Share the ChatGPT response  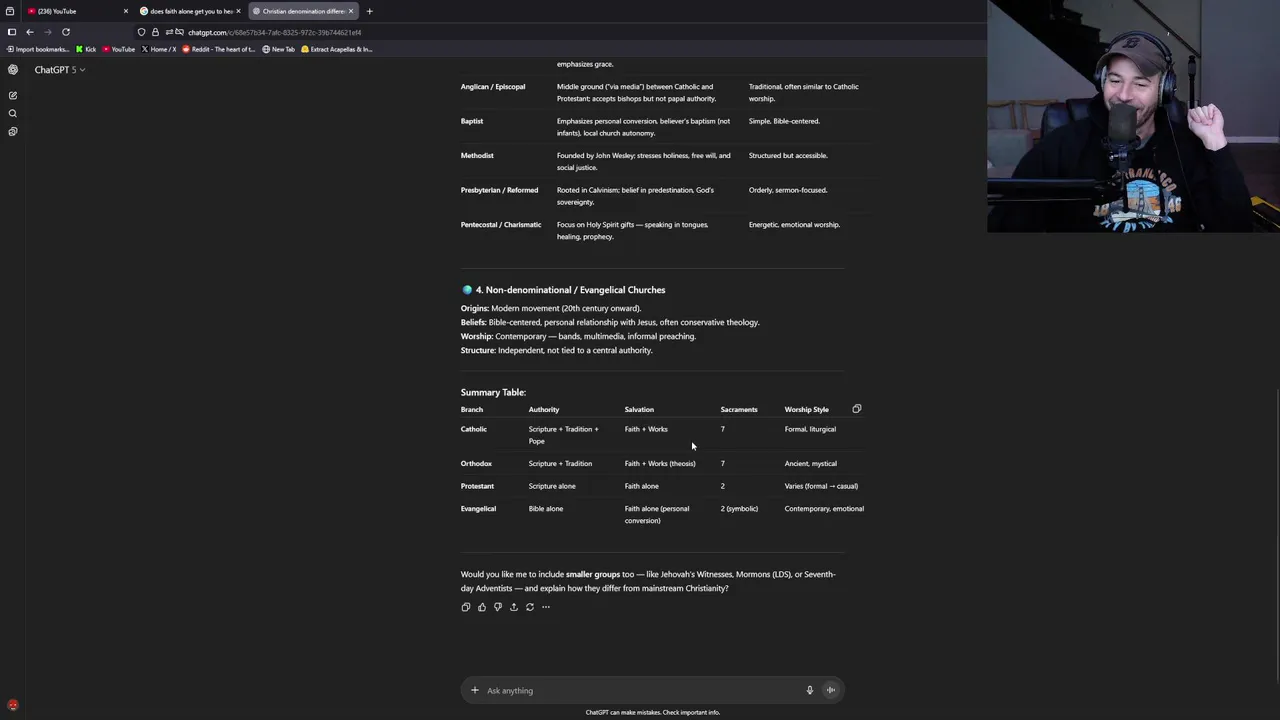coord(514,607)
